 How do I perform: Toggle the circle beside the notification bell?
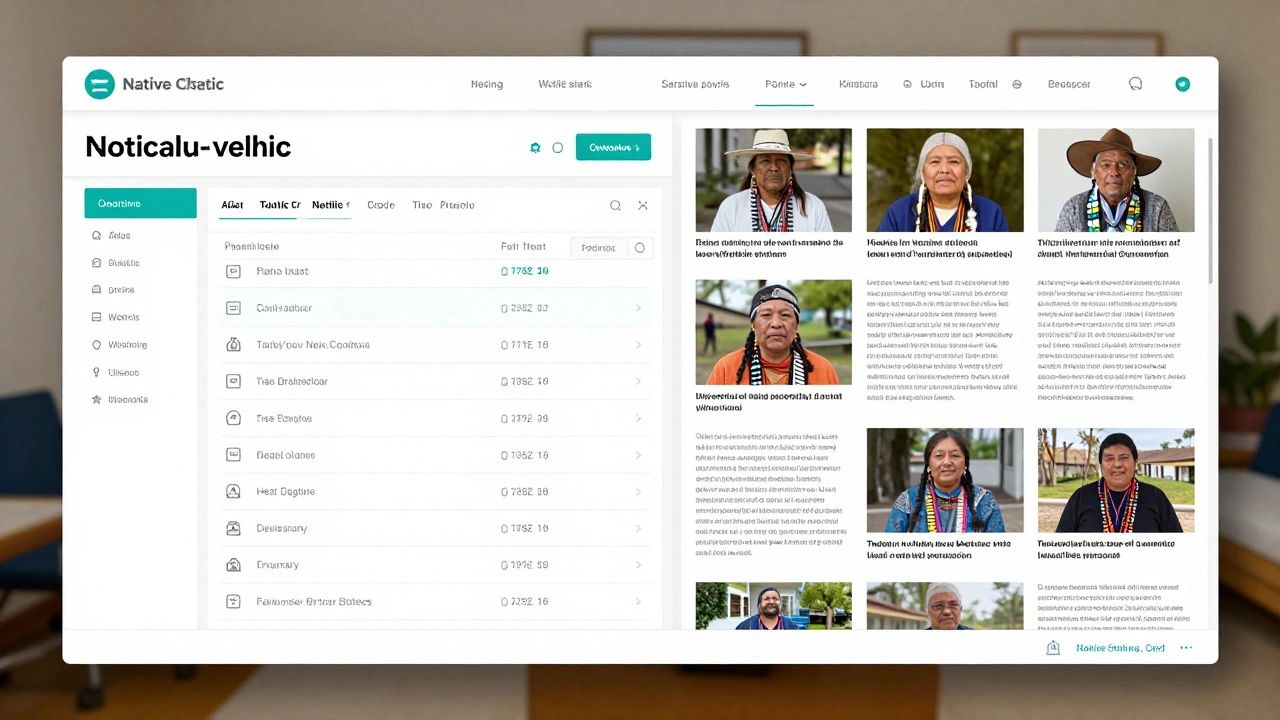coord(557,147)
